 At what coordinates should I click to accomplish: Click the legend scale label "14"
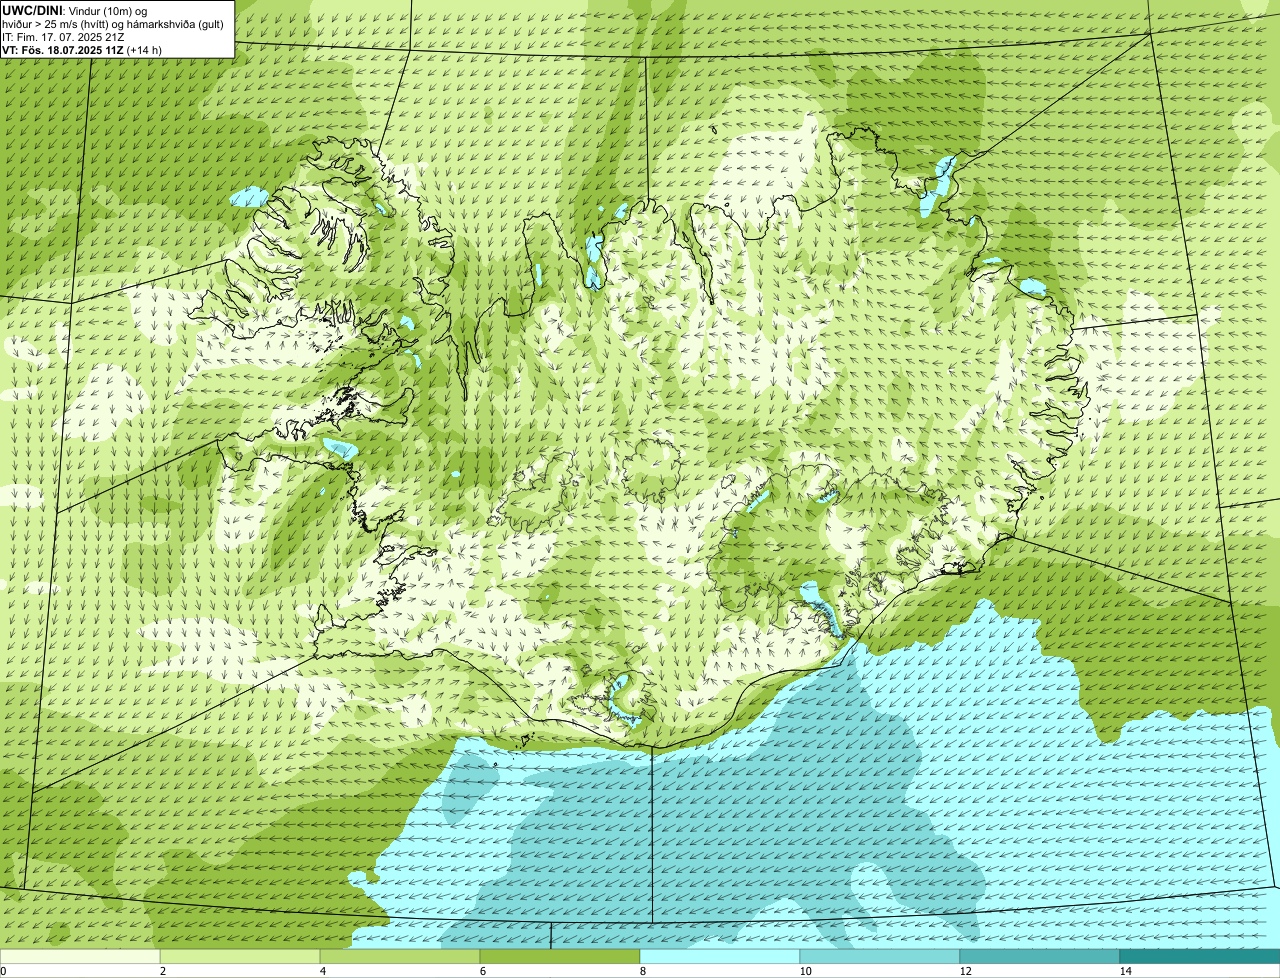point(1125,971)
